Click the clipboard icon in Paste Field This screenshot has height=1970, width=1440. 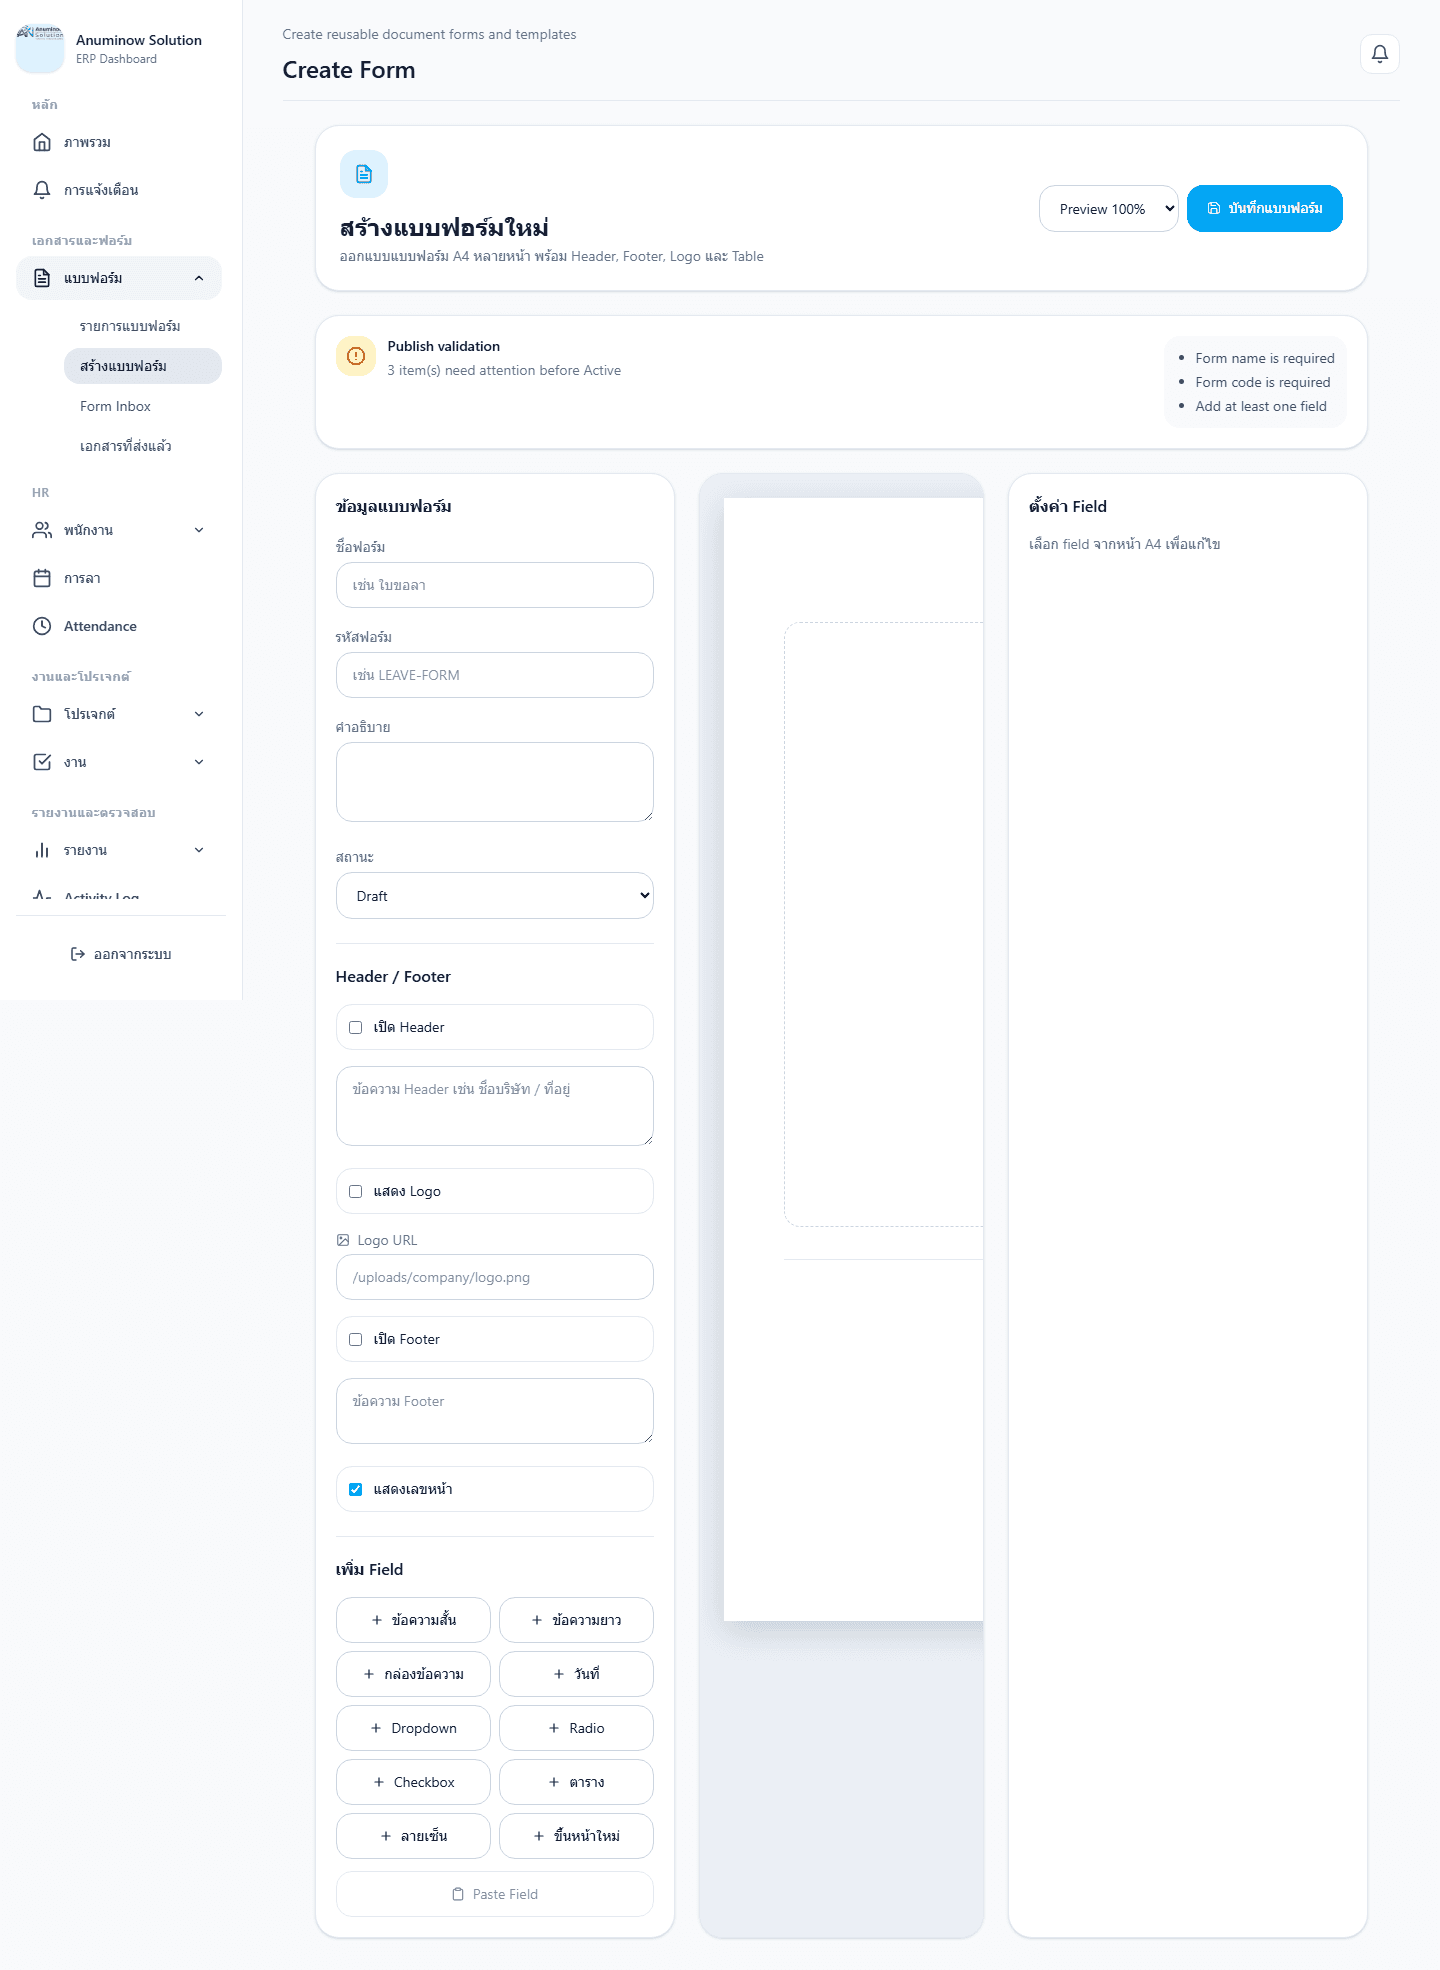458,1894
